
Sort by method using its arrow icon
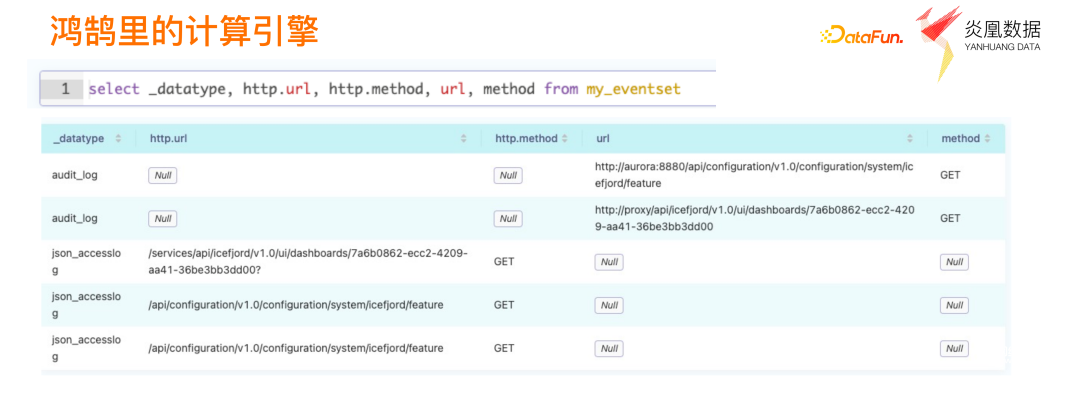[987, 139]
